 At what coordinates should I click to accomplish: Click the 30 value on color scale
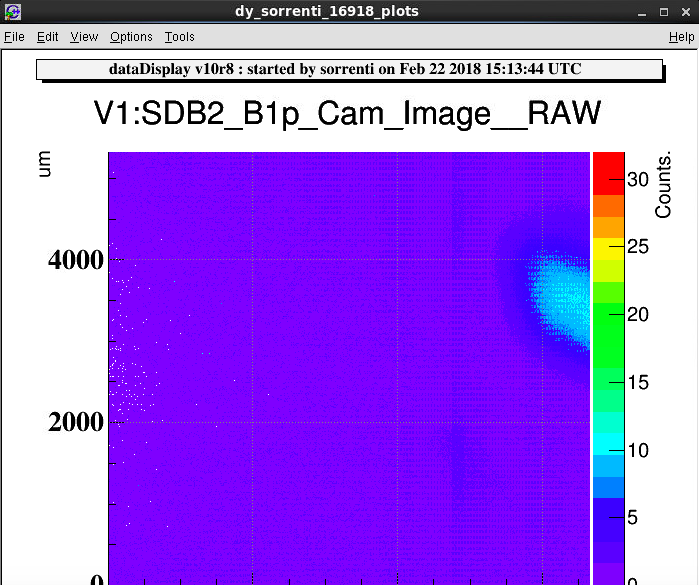(637, 179)
